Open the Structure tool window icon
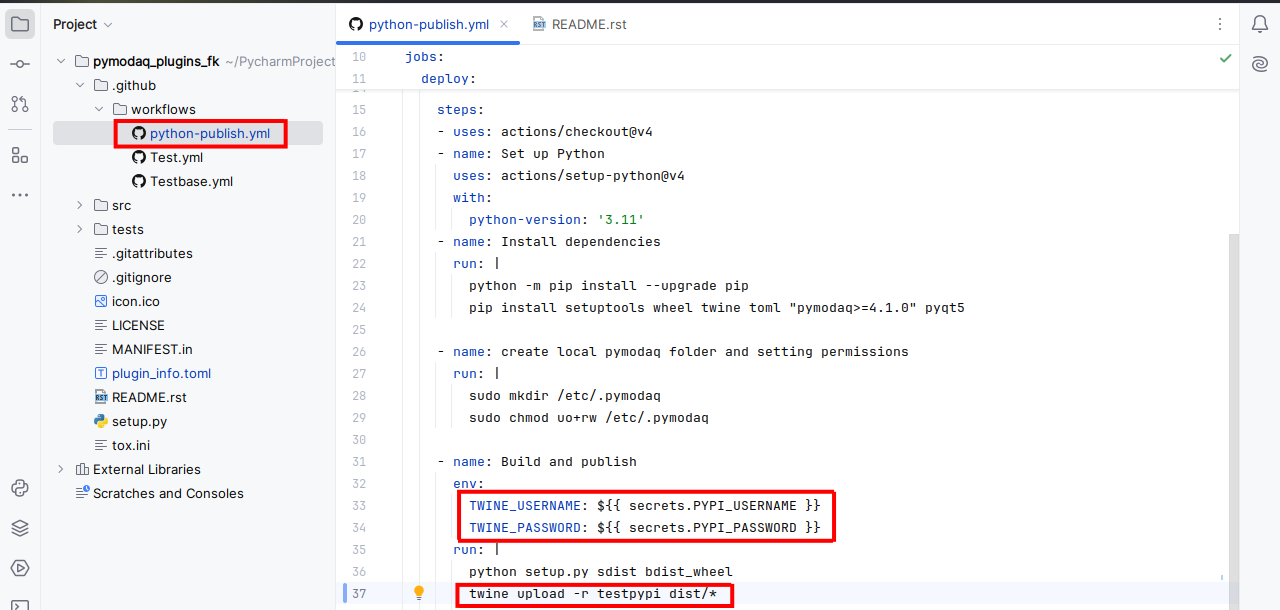The width and height of the screenshot is (1280, 610). [20, 155]
